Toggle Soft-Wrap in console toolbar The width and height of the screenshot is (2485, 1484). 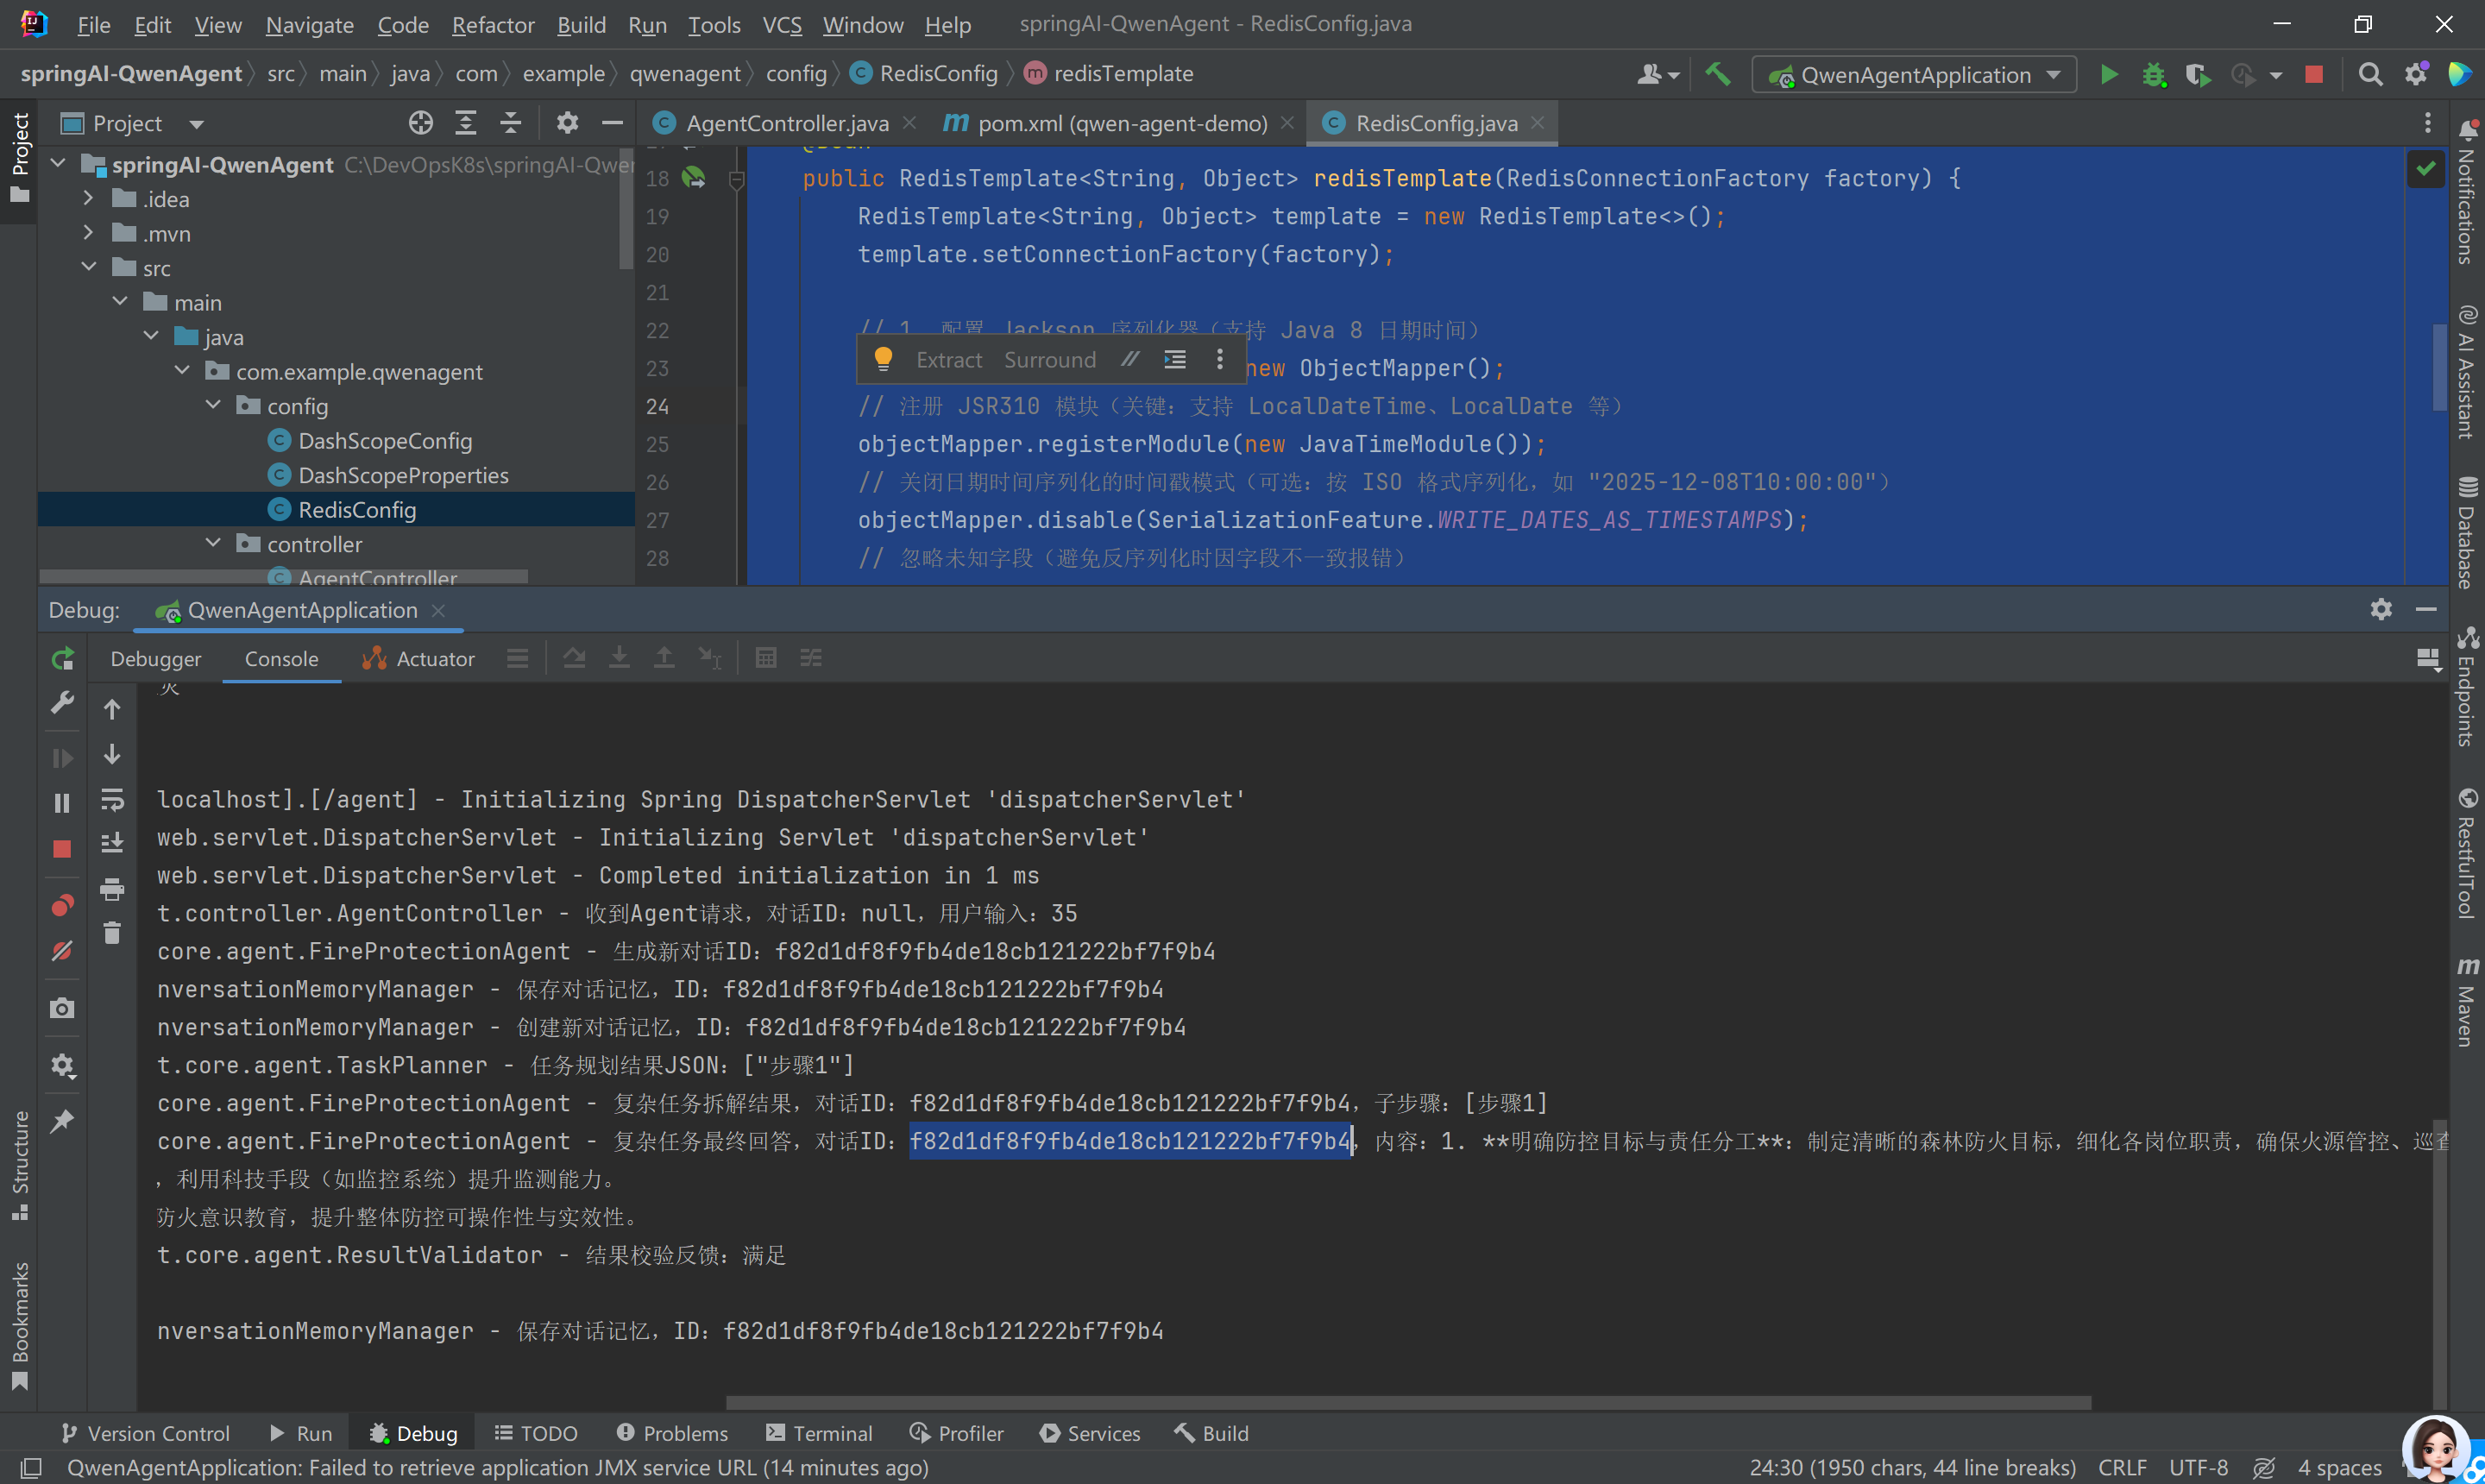[112, 799]
